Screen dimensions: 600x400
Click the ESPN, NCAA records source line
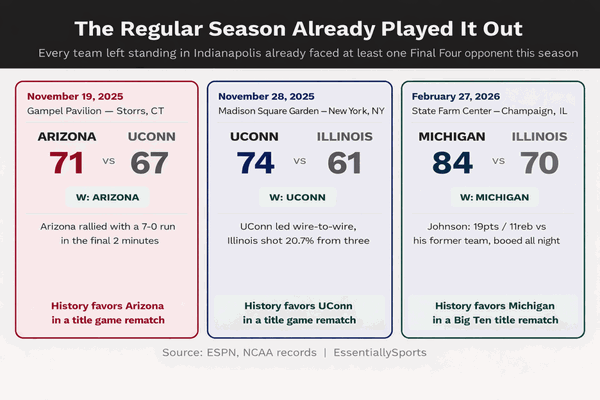pos(300,353)
